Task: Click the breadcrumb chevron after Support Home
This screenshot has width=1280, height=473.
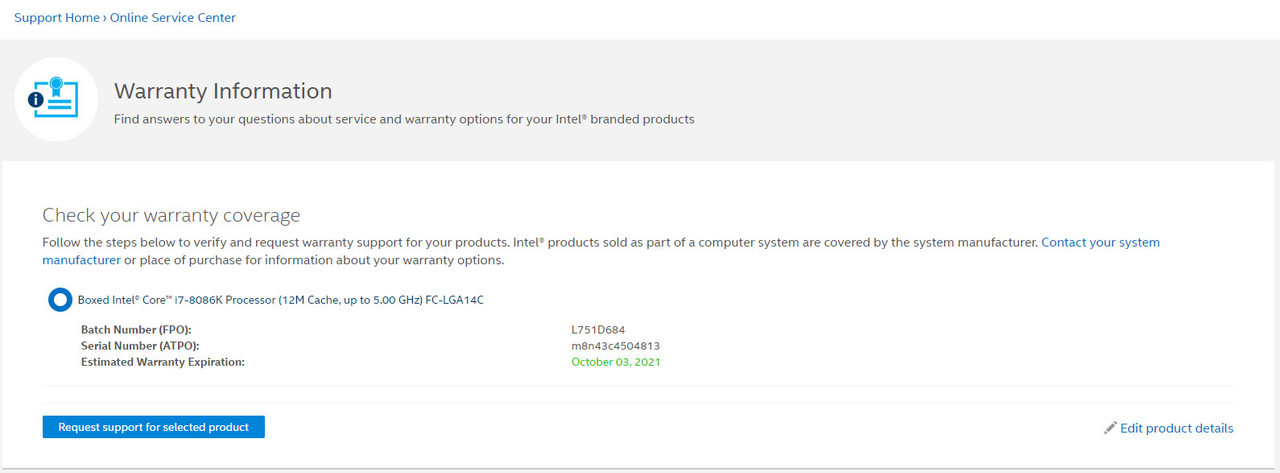Action: tap(105, 18)
